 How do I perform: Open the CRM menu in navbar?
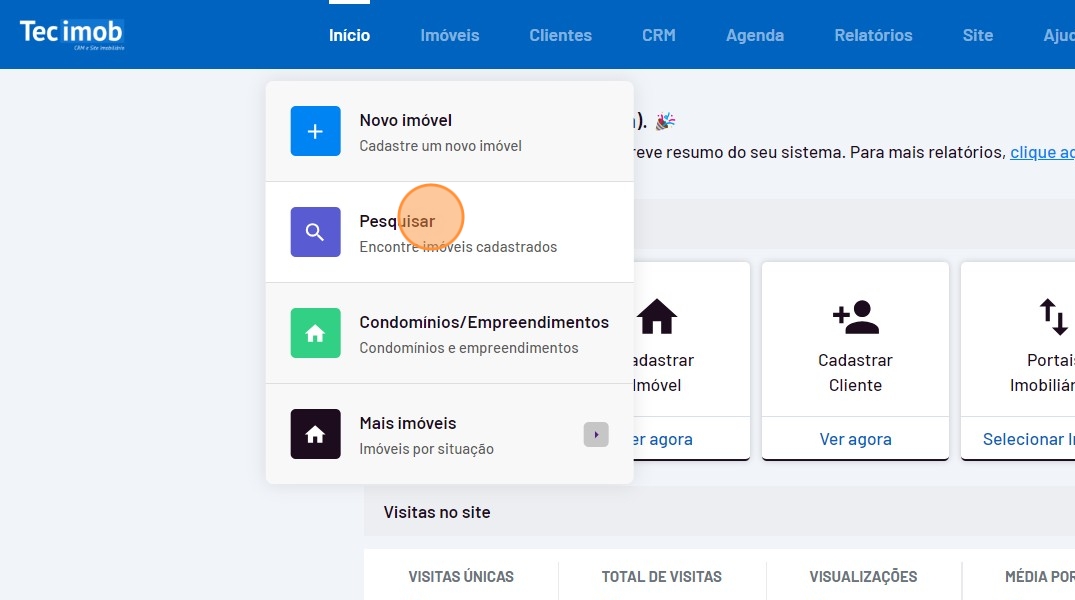pos(658,35)
